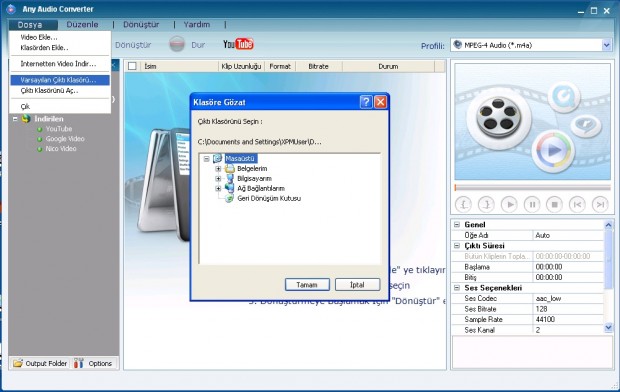Stop playback with the stop button
The image size is (620, 392).
[554, 205]
